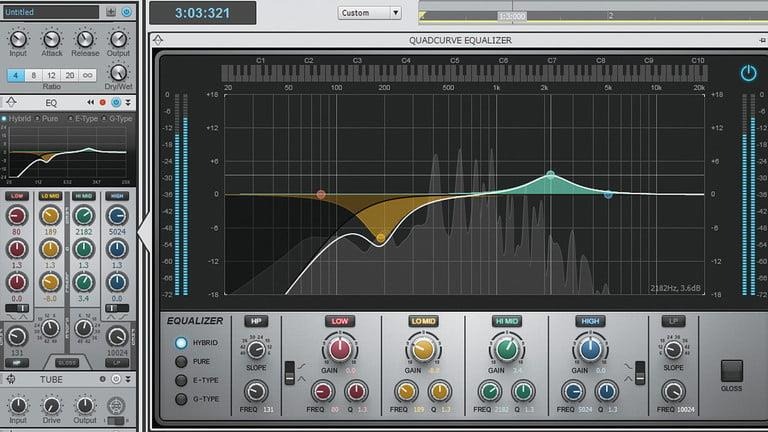
Task: Select PURE mode in large equalizer
Action: pos(181,361)
